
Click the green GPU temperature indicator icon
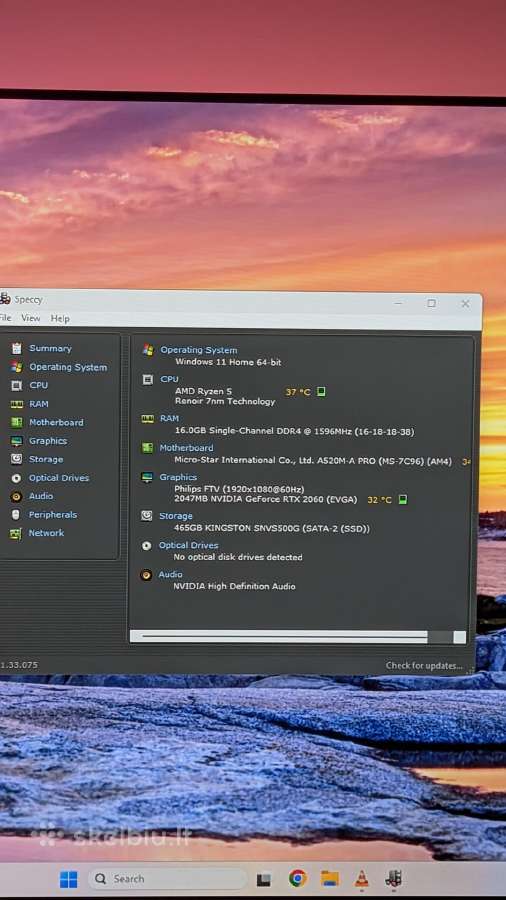click(403, 499)
